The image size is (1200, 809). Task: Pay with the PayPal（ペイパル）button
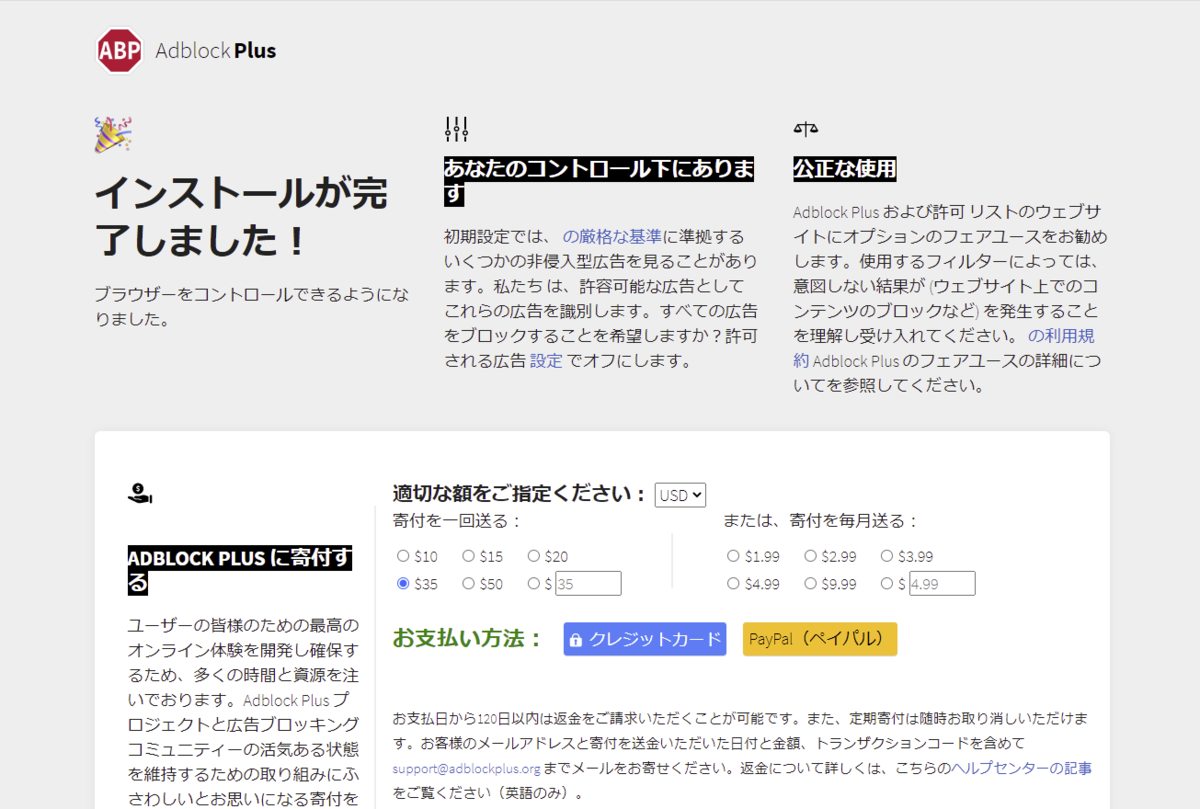(820, 639)
